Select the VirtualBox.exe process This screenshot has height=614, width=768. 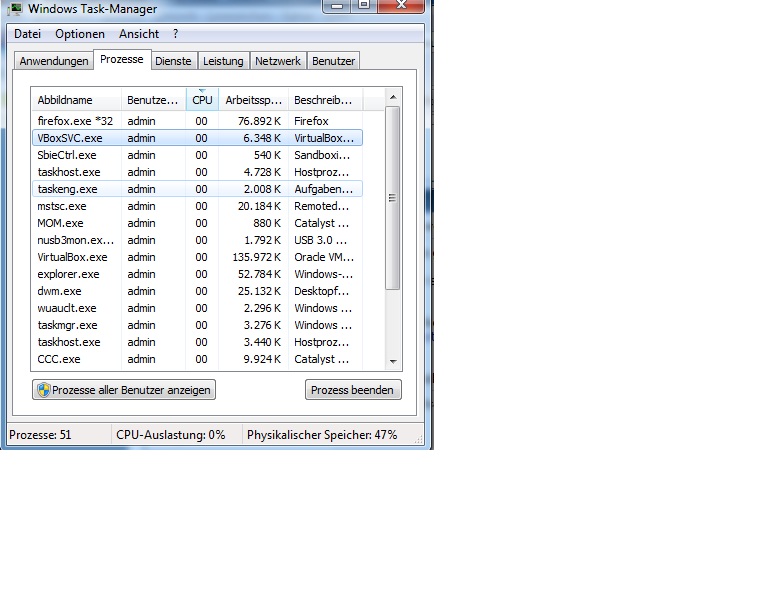tap(197, 257)
